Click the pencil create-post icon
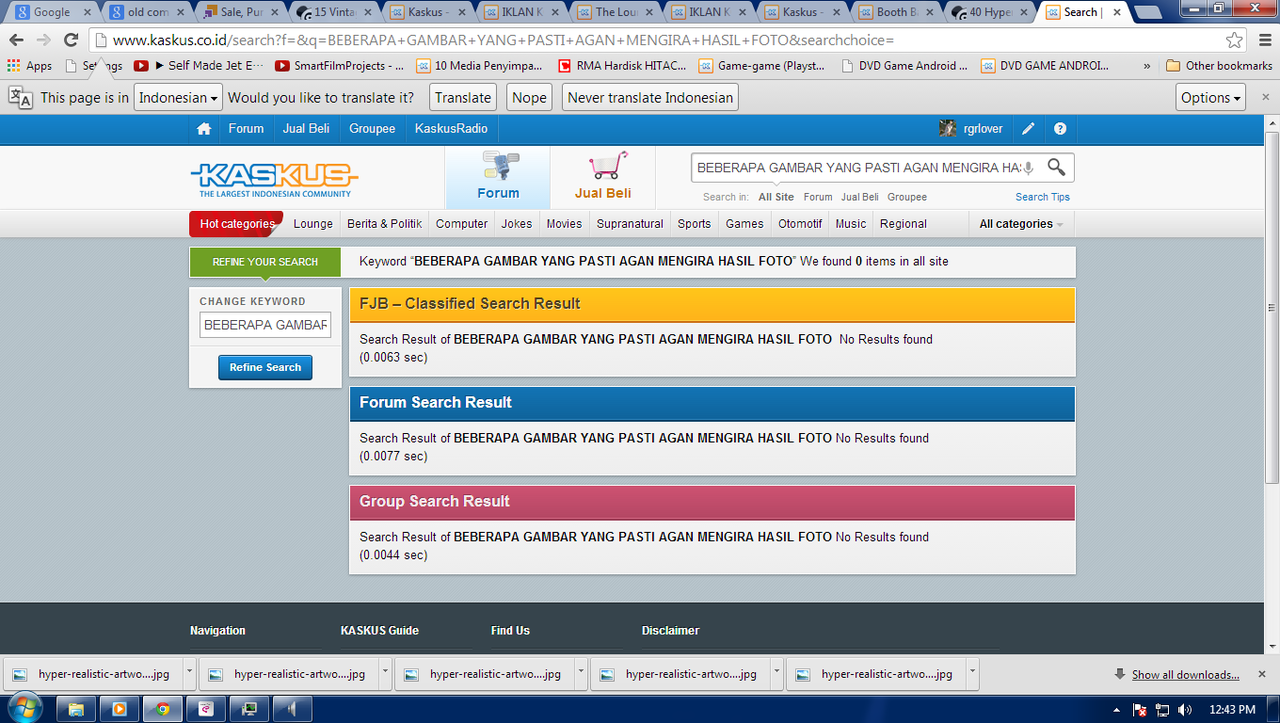The height and width of the screenshot is (723, 1280). (x=1028, y=129)
